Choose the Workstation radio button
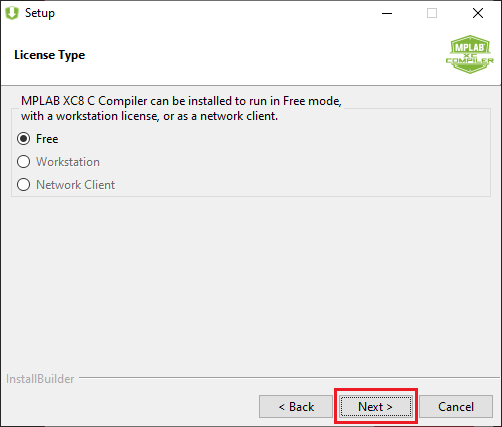This screenshot has height=427, width=502. coord(24,162)
